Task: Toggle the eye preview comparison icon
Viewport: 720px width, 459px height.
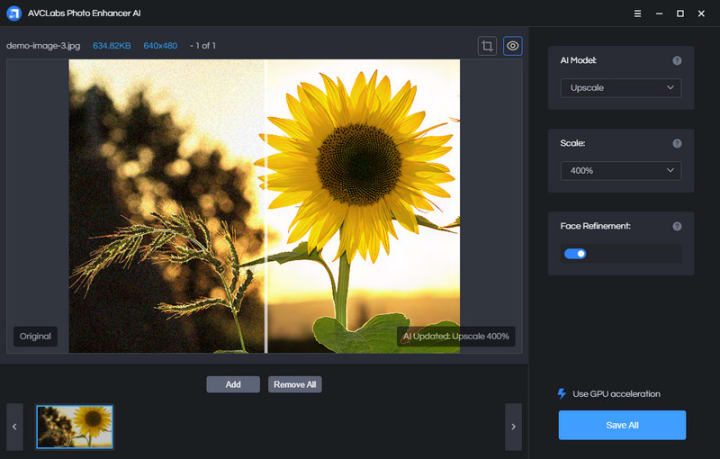Action: pos(512,46)
